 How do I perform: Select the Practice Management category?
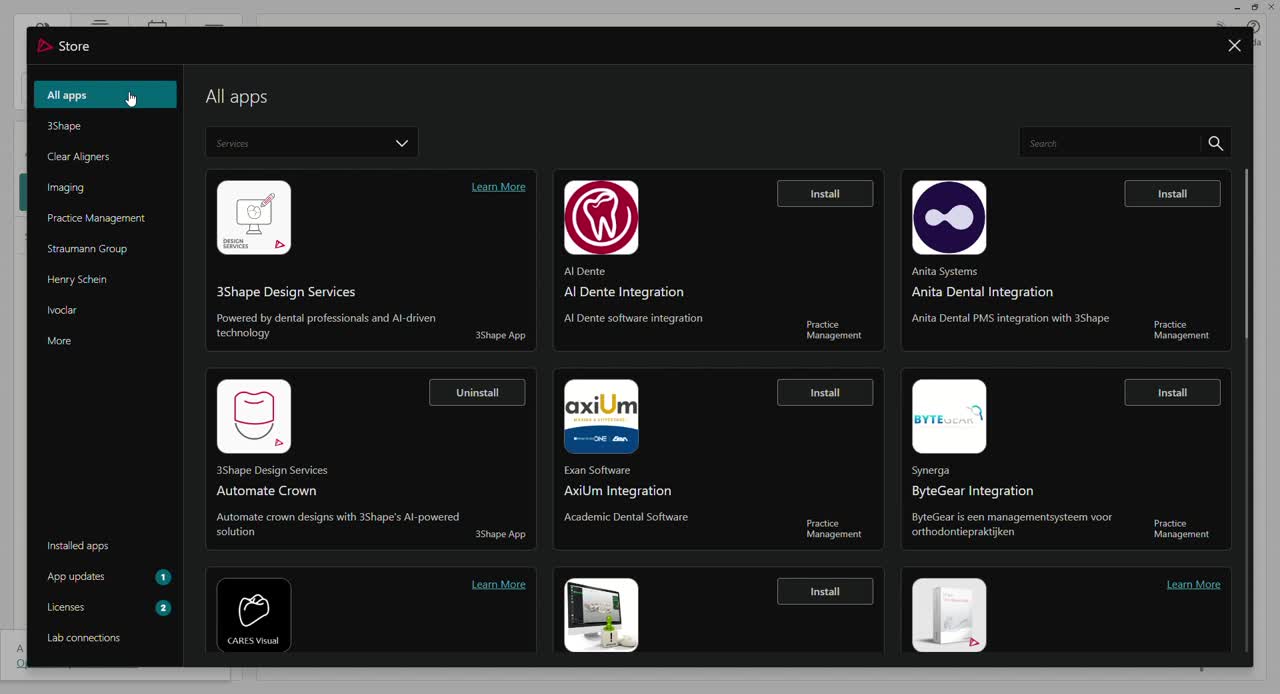point(96,218)
